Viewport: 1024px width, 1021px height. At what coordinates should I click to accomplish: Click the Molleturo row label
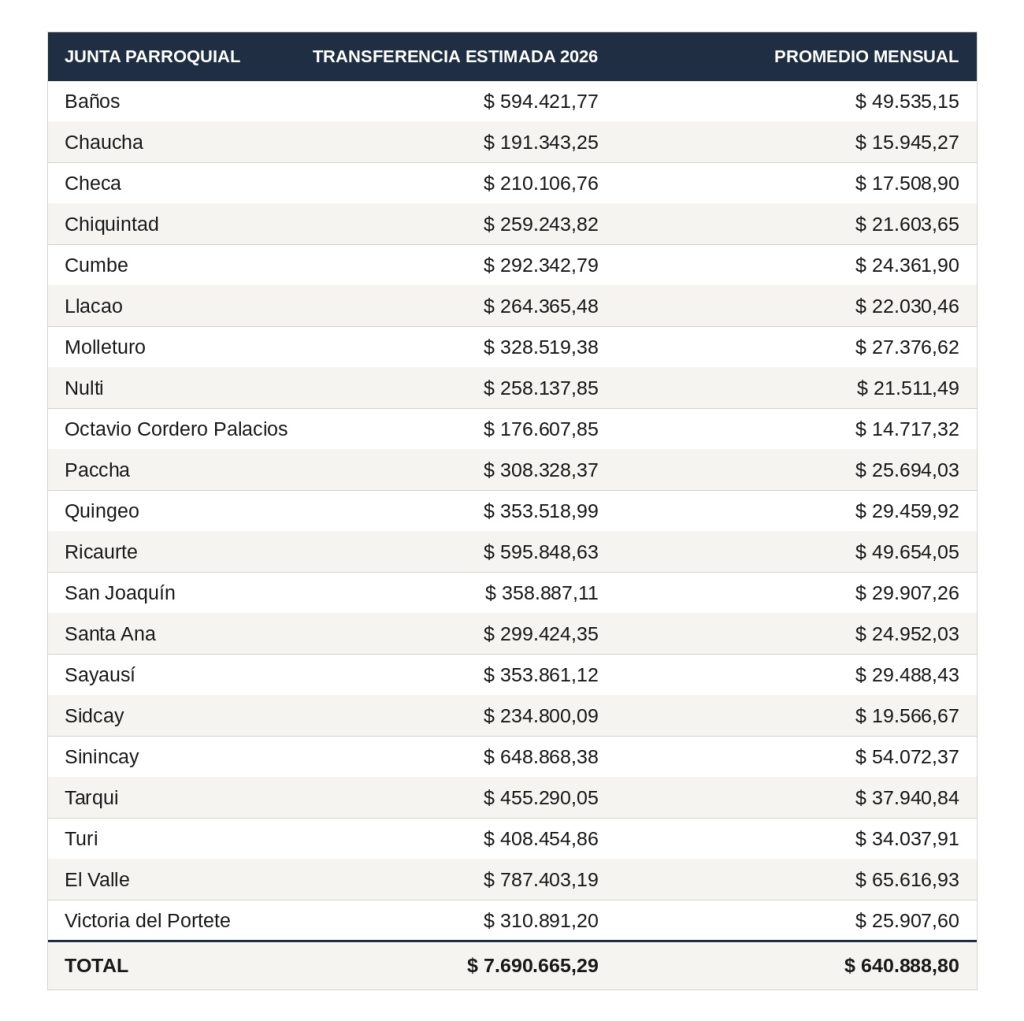(105, 347)
